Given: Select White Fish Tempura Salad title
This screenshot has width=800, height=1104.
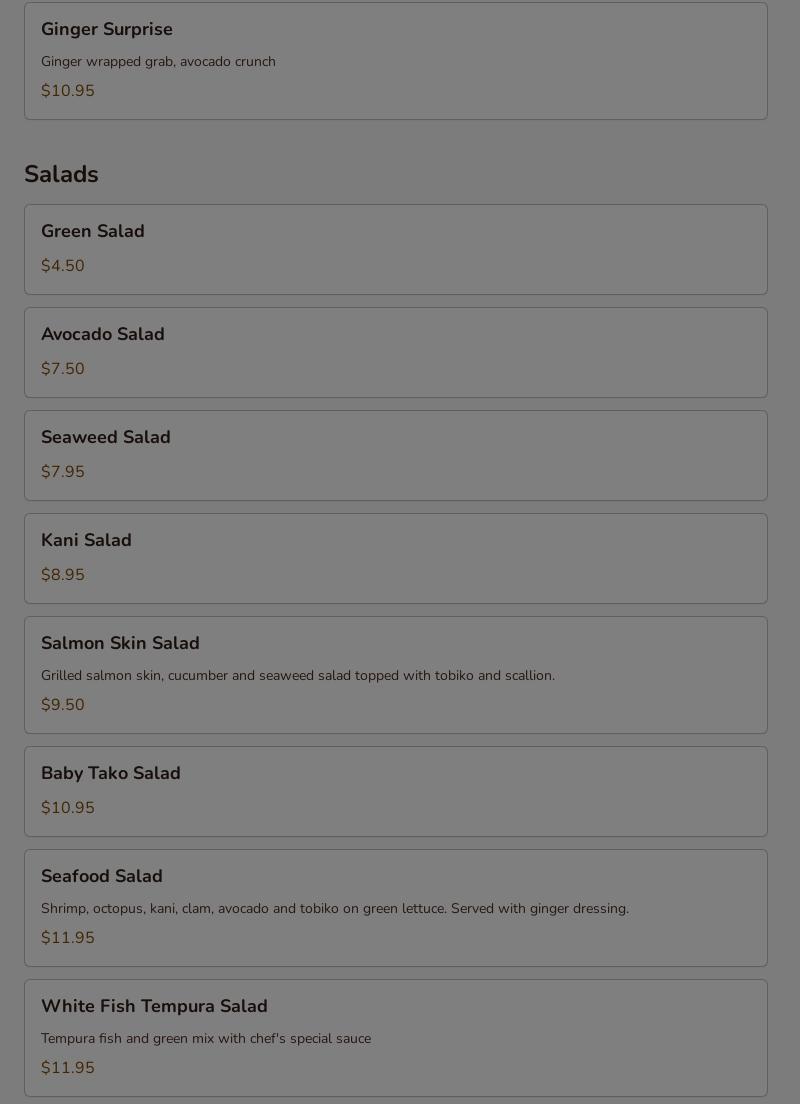Looking at the screenshot, I should [154, 1006].
